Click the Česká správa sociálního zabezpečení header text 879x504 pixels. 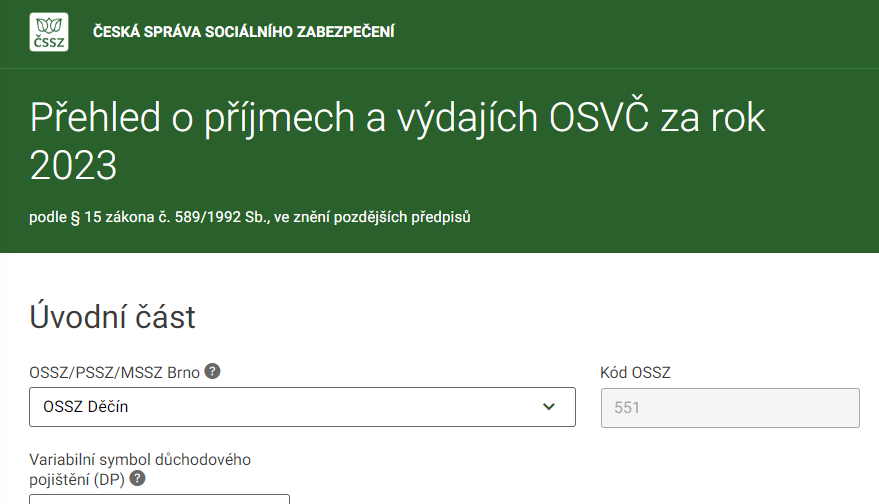[244, 32]
